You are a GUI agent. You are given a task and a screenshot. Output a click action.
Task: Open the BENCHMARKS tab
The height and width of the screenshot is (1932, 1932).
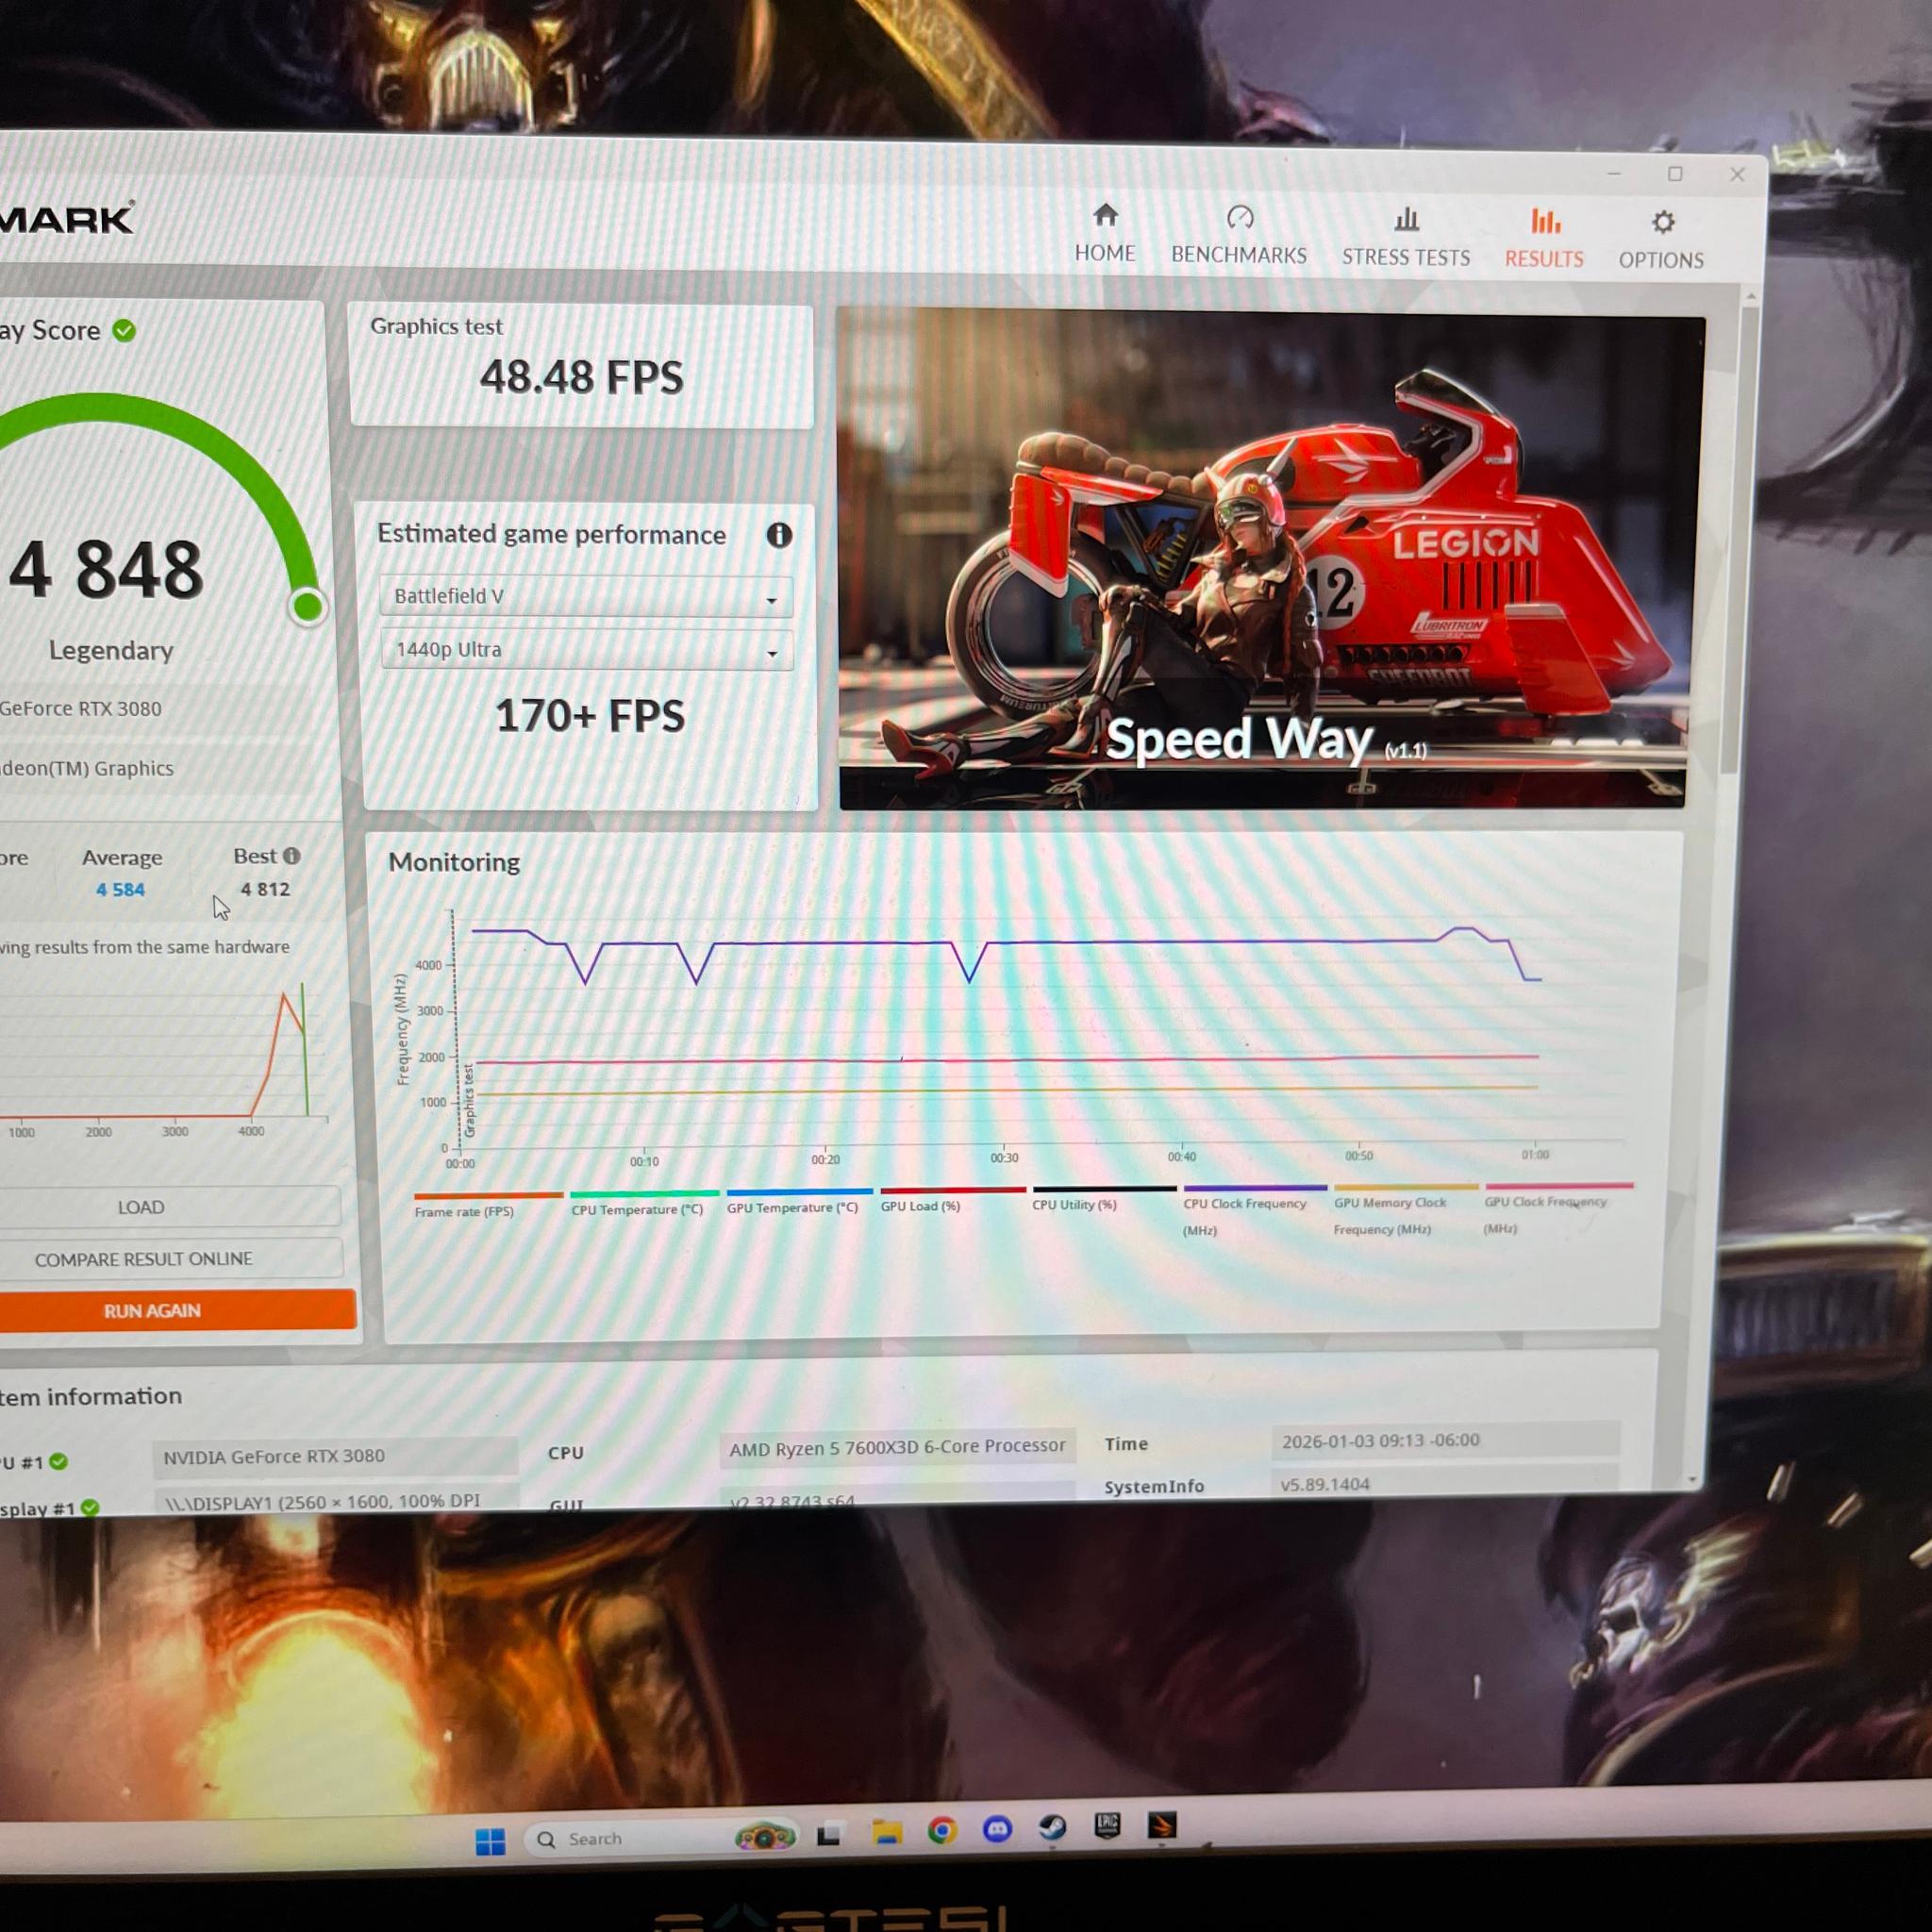point(1239,235)
